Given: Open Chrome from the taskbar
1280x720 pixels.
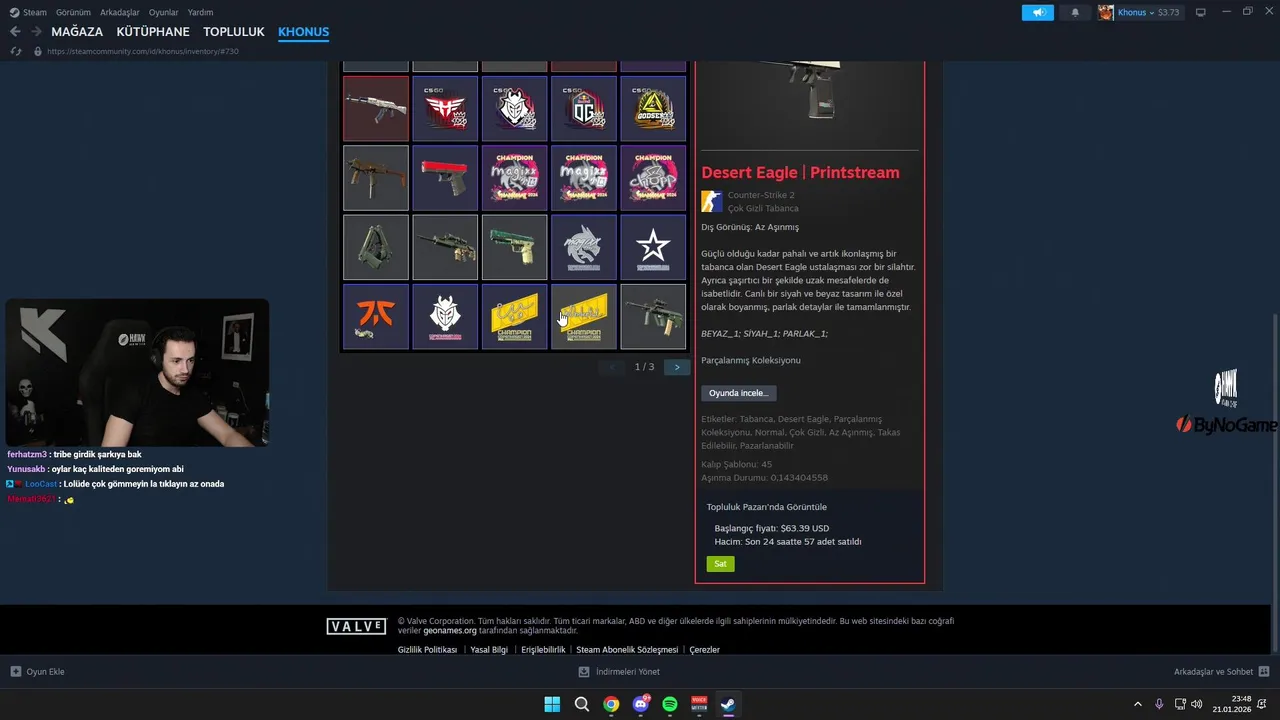Looking at the screenshot, I should click(x=611, y=704).
